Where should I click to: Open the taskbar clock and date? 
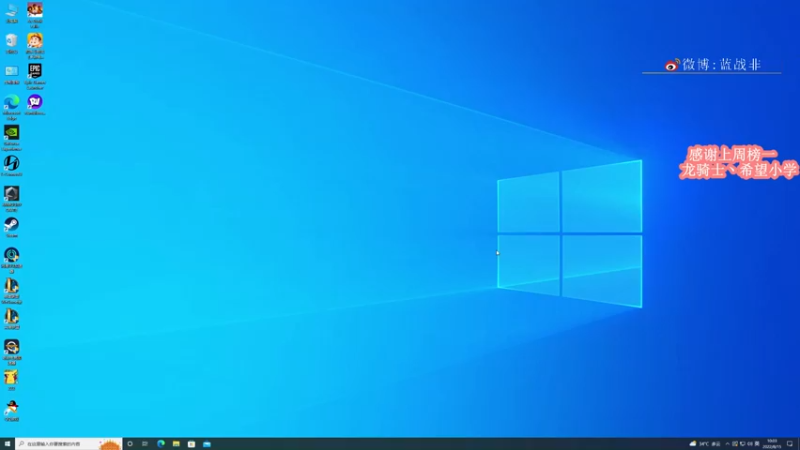coord(772,444)
